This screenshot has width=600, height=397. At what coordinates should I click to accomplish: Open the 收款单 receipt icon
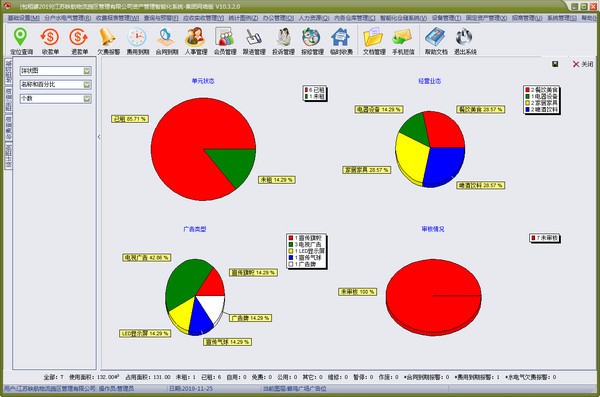pos(50,41)
